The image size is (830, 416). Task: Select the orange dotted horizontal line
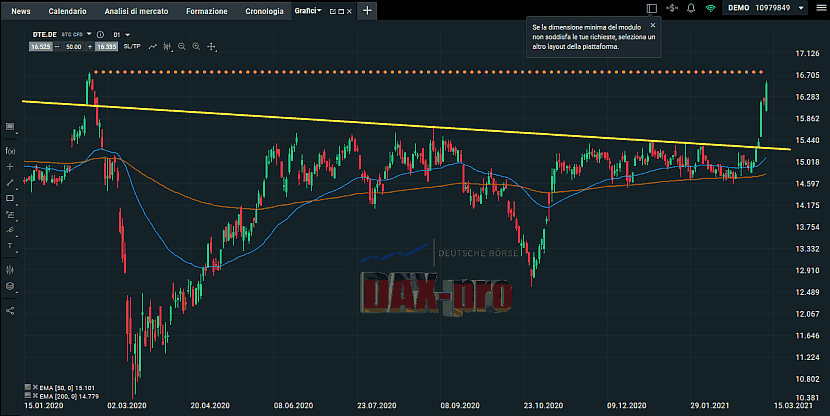pyautogui.click(x=428, y=71)
